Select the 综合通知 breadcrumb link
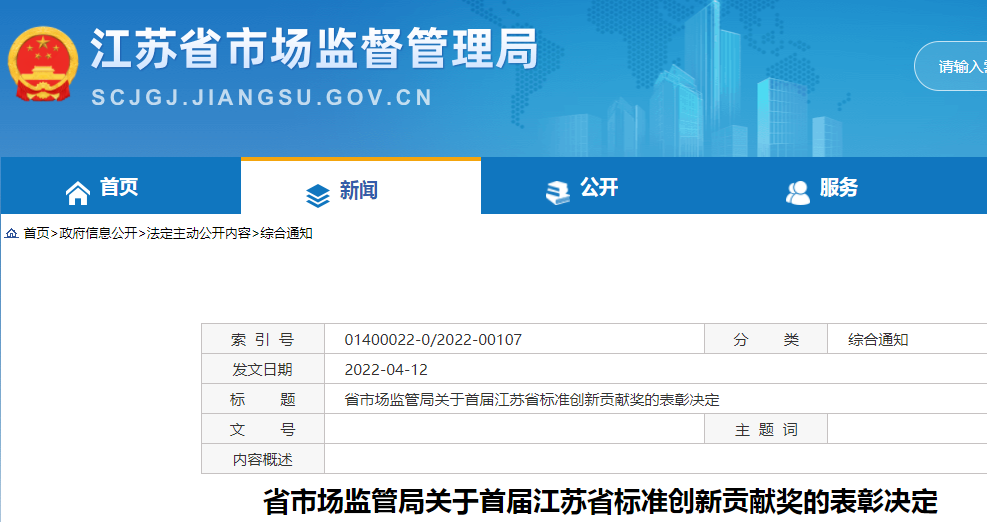The width and height of the screenshot is (987, 522). (286, 233)
